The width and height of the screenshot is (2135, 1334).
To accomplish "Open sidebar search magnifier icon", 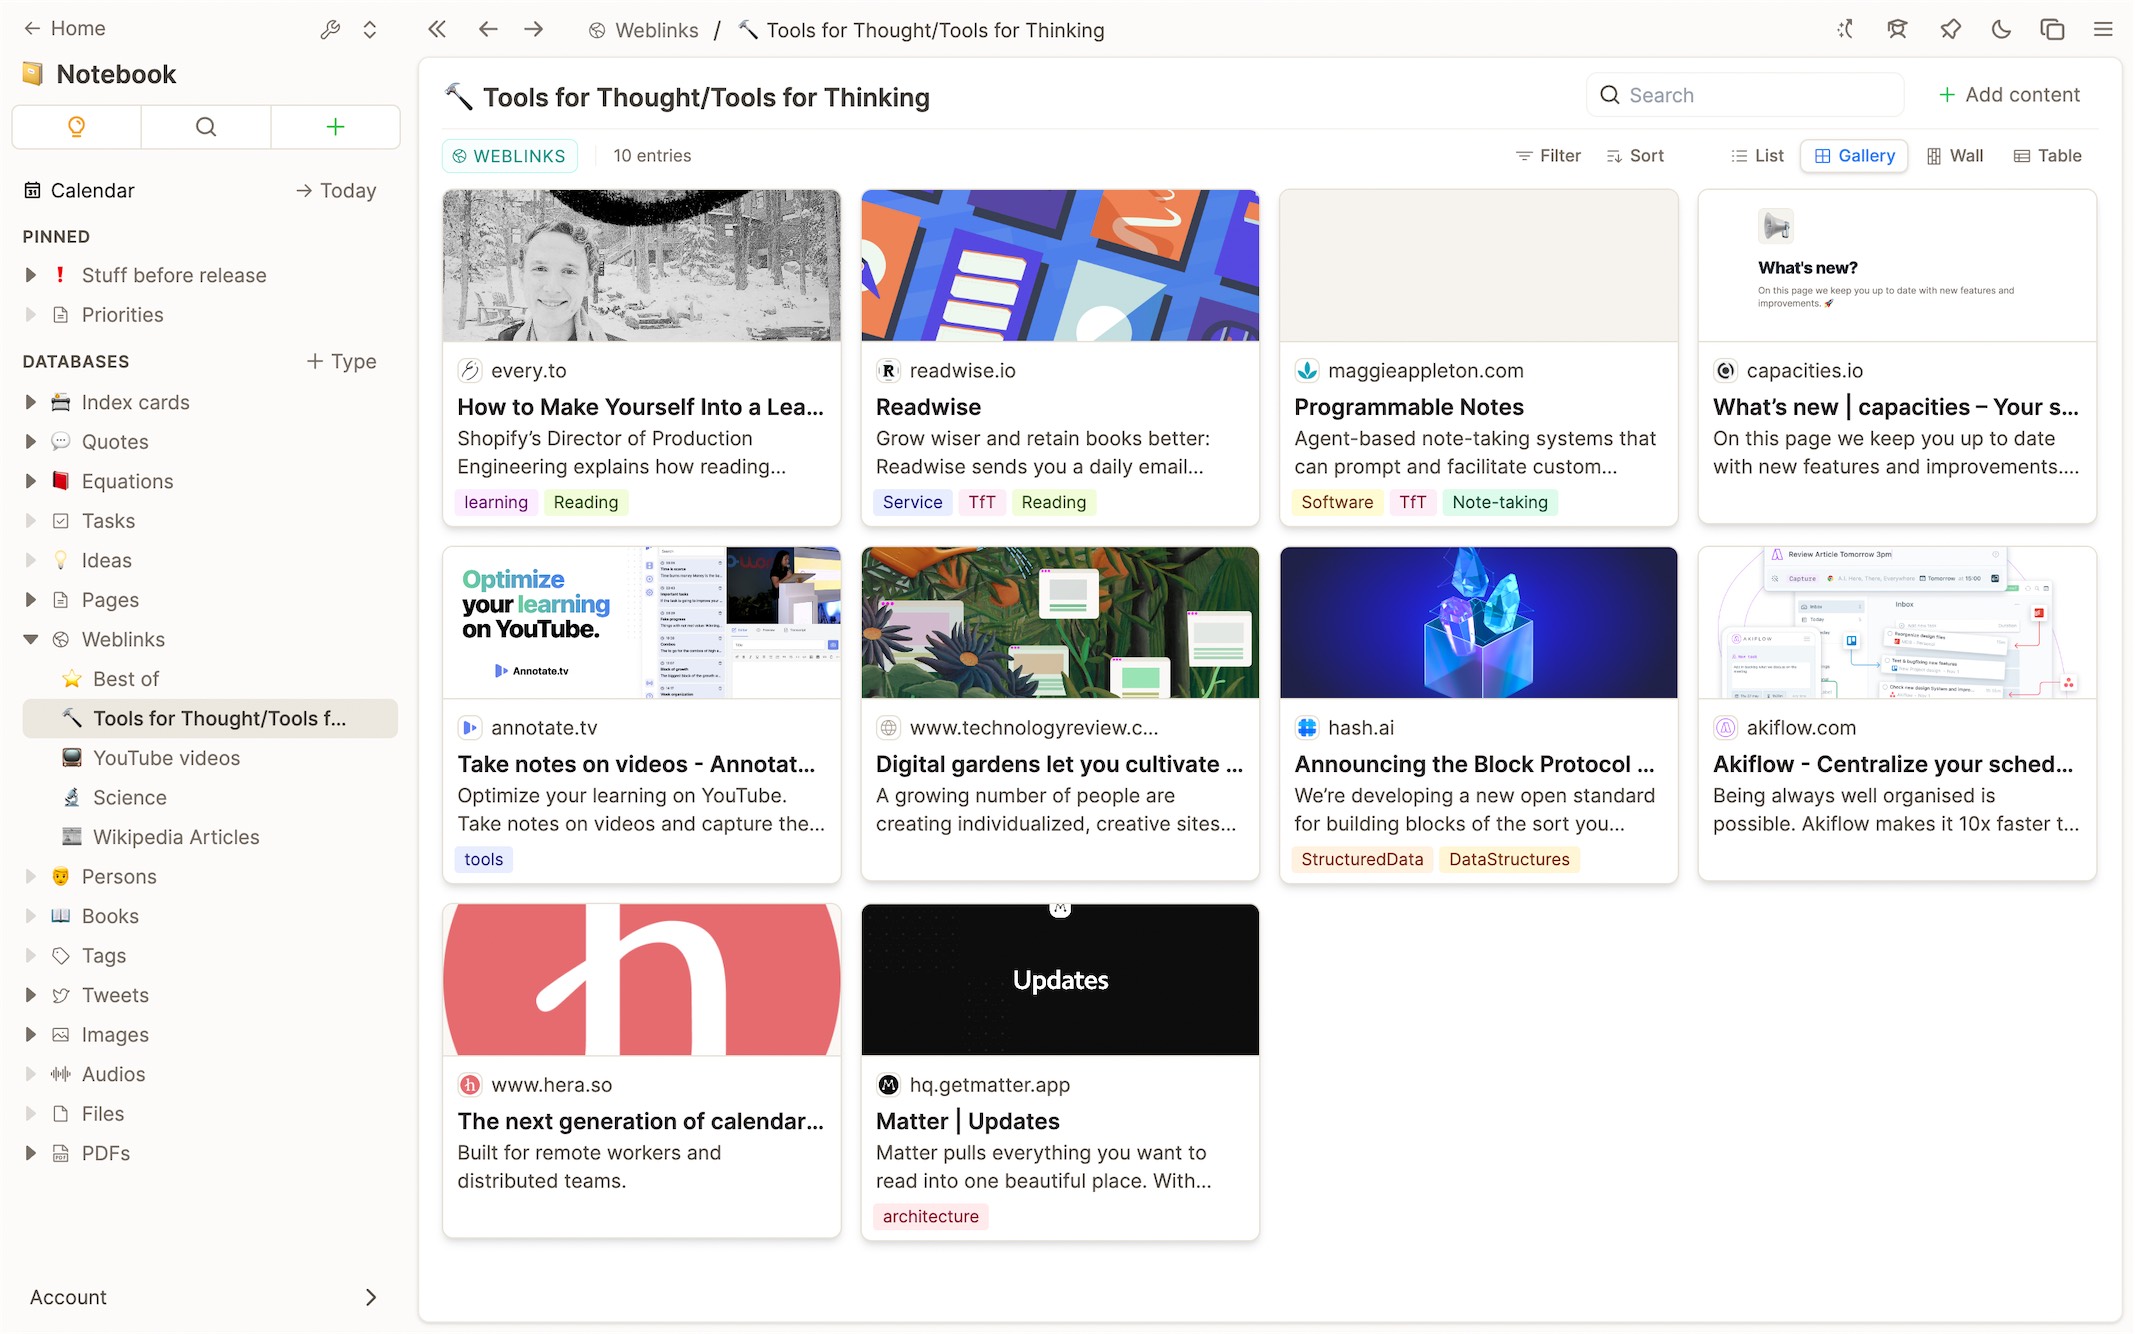I will [x=206, y=126].
